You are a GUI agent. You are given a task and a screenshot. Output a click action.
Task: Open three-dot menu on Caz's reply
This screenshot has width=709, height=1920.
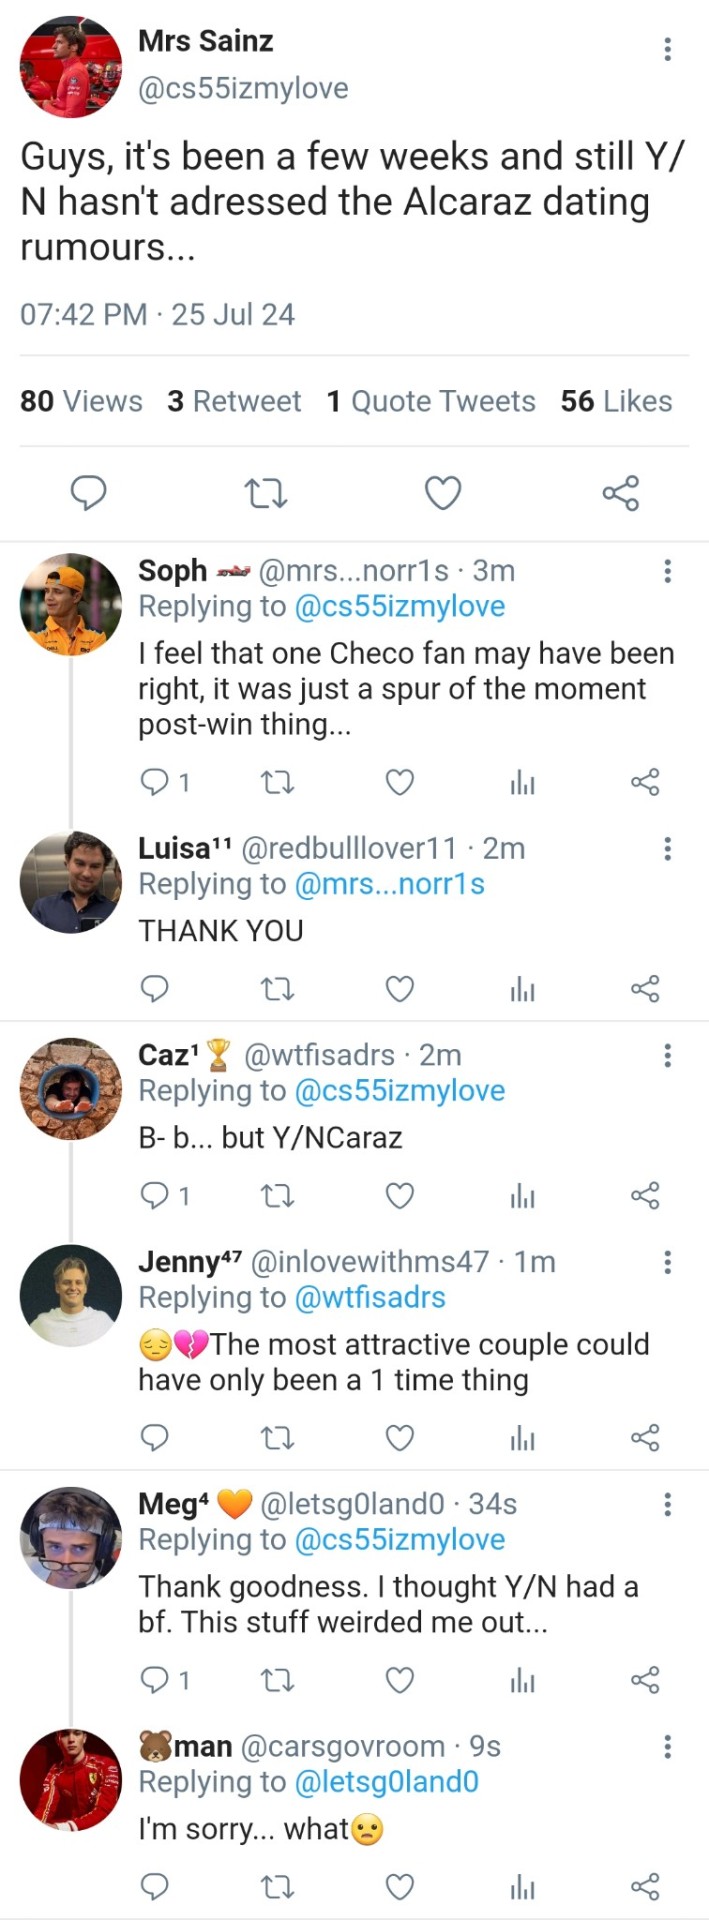[667, 1056]
